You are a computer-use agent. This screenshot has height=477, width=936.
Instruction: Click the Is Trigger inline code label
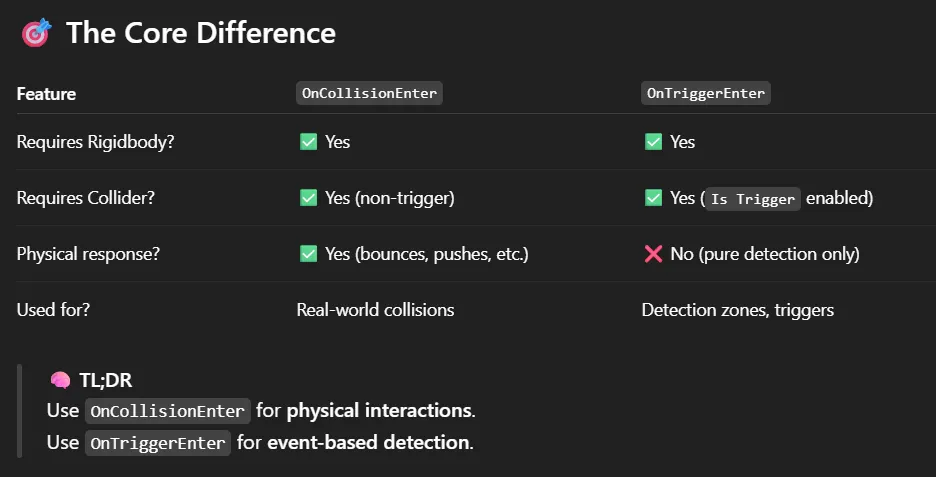753,199
